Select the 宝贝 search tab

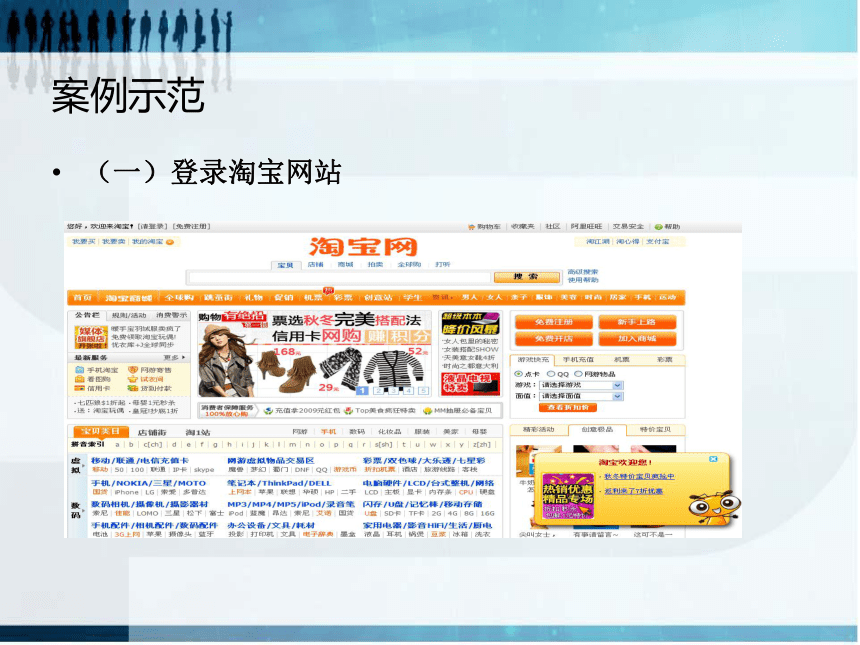285,266
